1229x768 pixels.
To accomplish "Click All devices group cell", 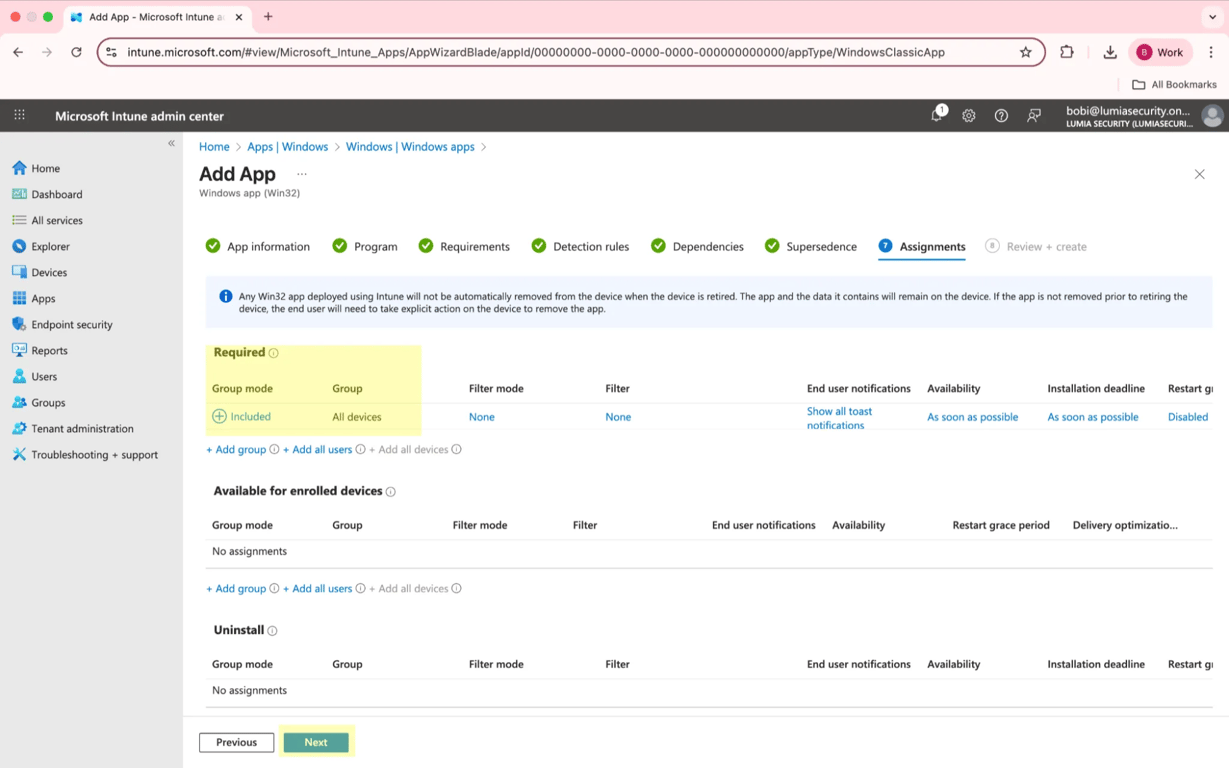I will pos(357,417).
